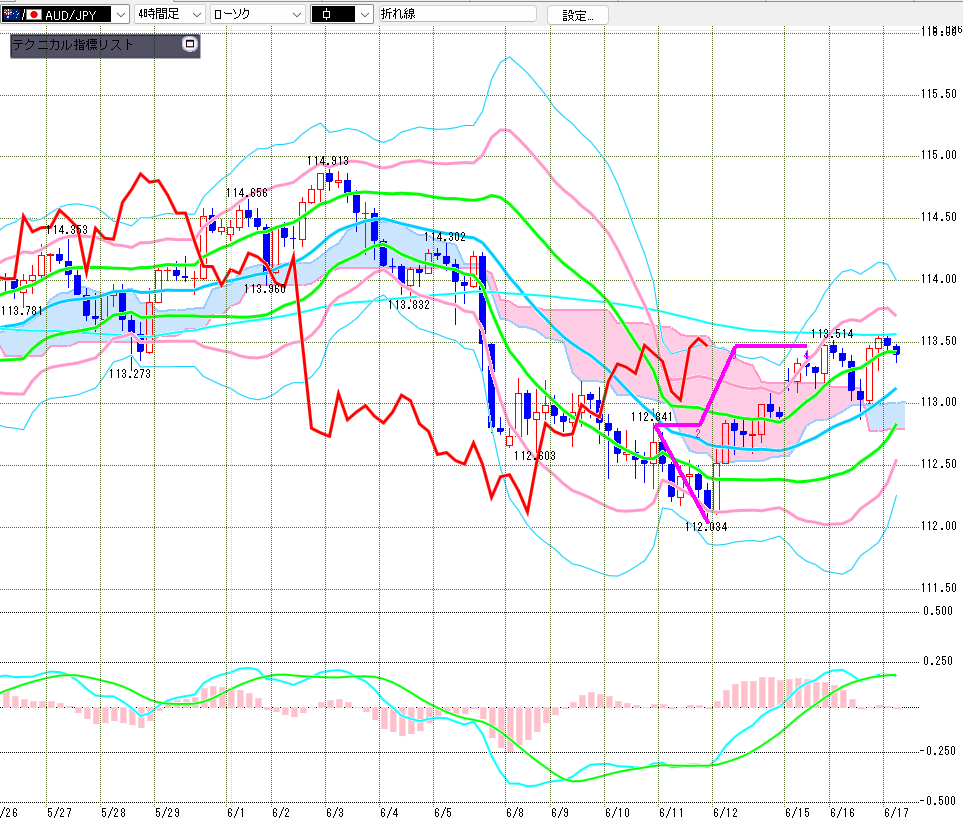This screenshot has width=963, height=821.
Task: Click the 112.00 price axis value
Action: [938, 526]
